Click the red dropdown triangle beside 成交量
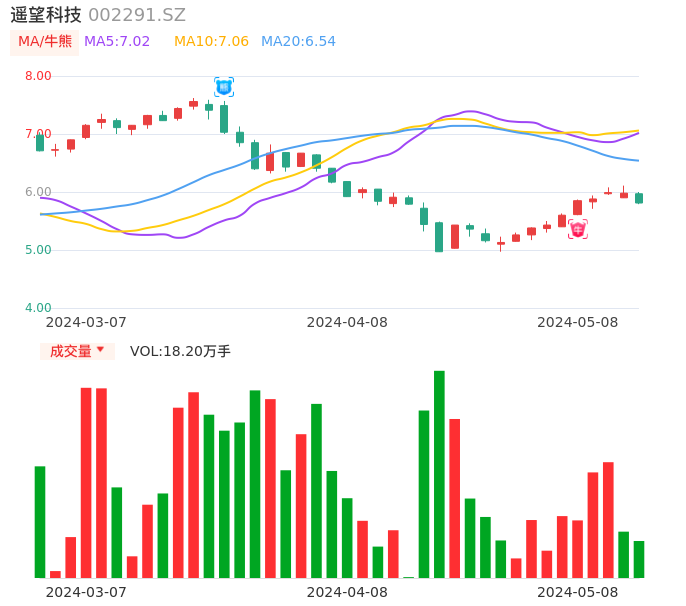 pyautogui.click(x=100, y=350)
